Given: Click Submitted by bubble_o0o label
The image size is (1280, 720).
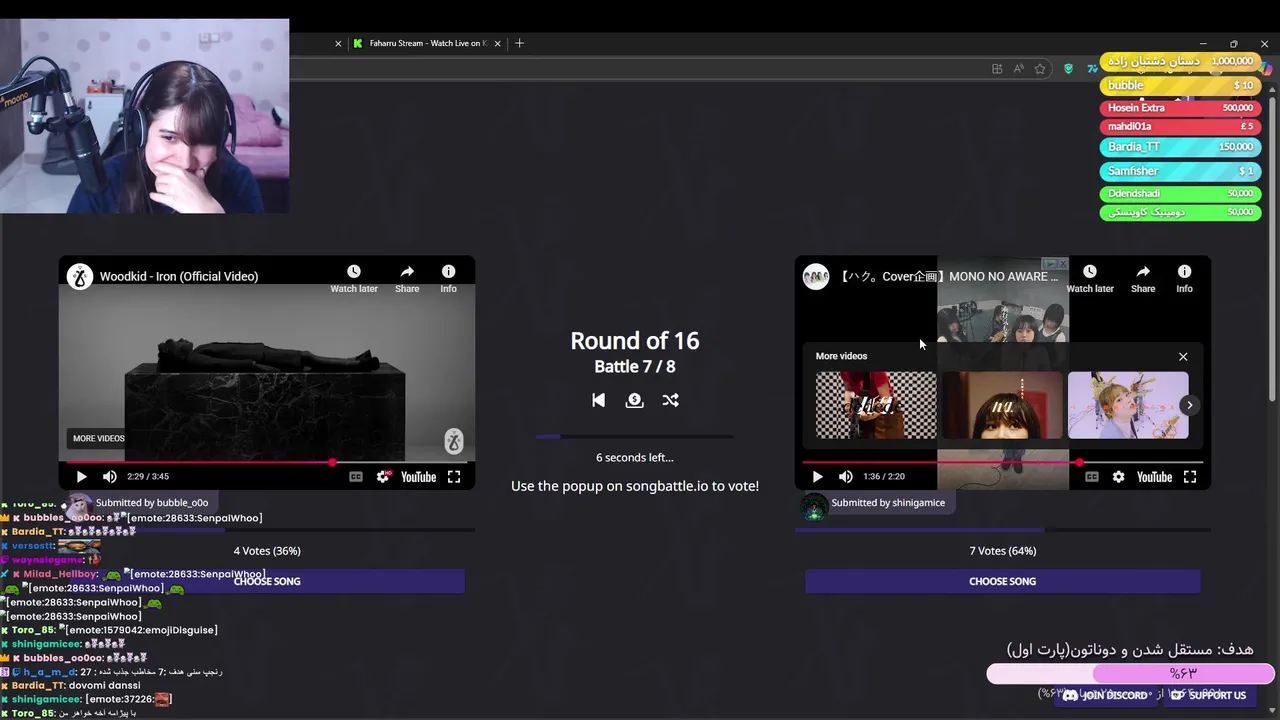Looking at the screenshot, I should point(152,503).
